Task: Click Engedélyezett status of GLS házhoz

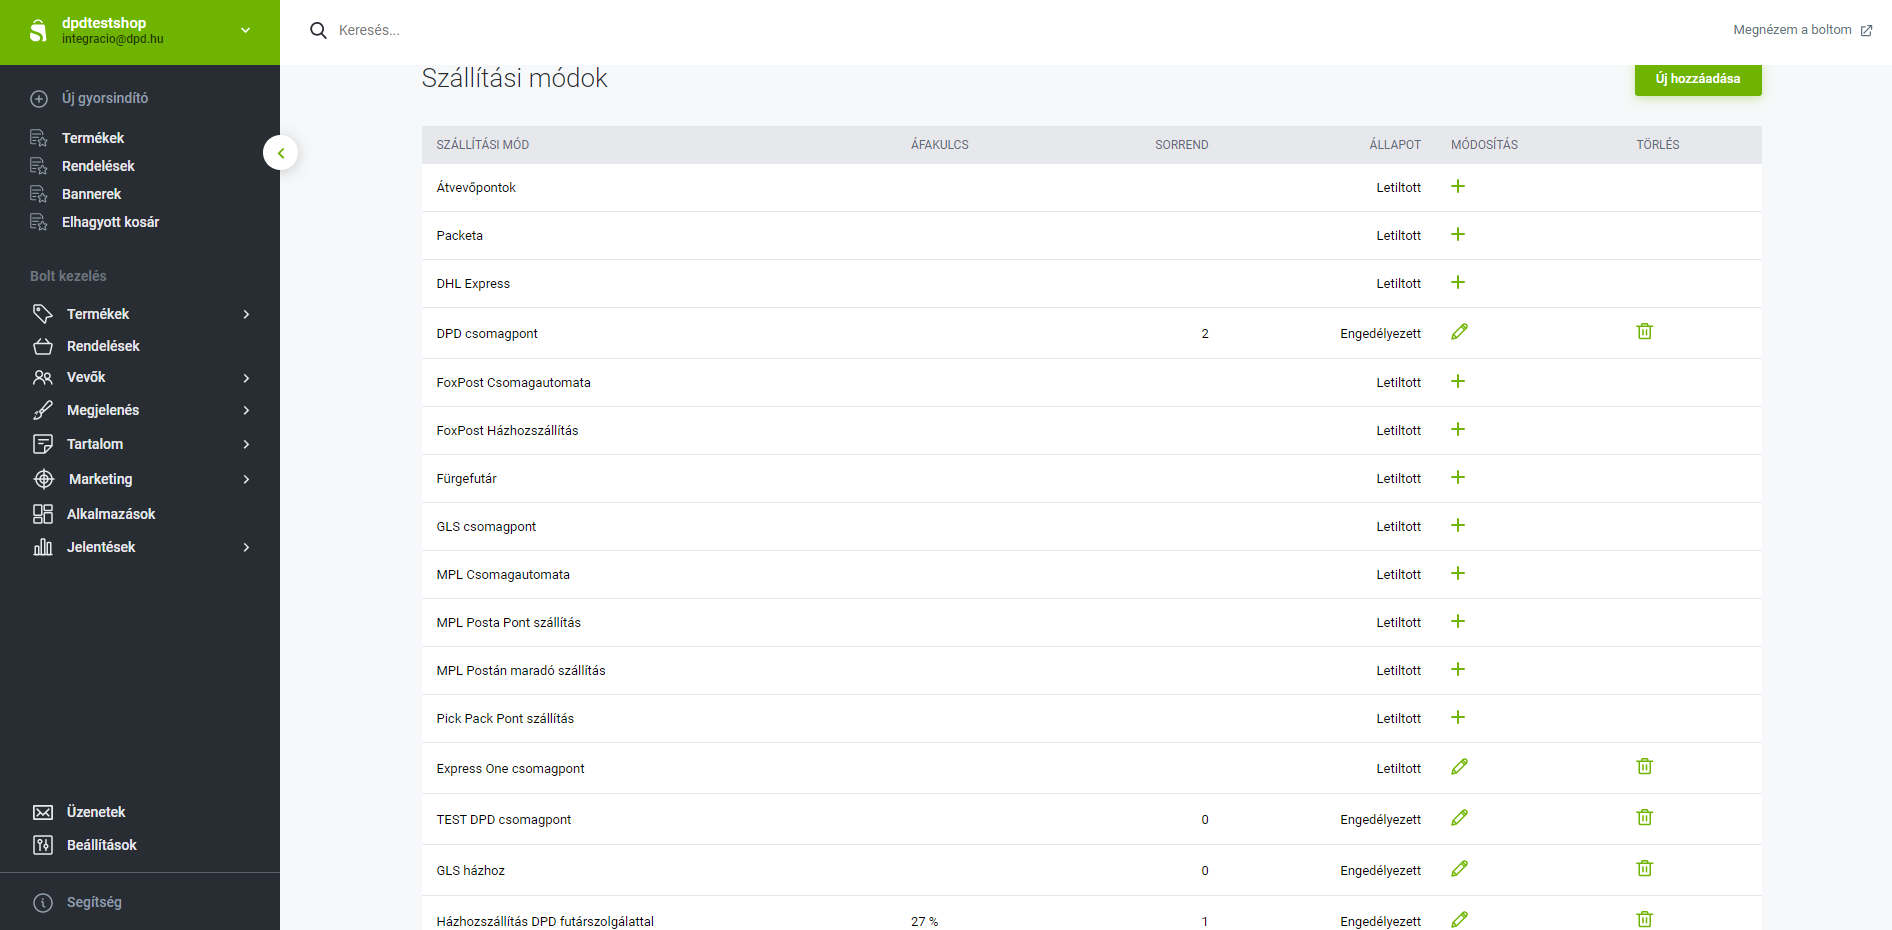Action: [x=1381, y=871]
